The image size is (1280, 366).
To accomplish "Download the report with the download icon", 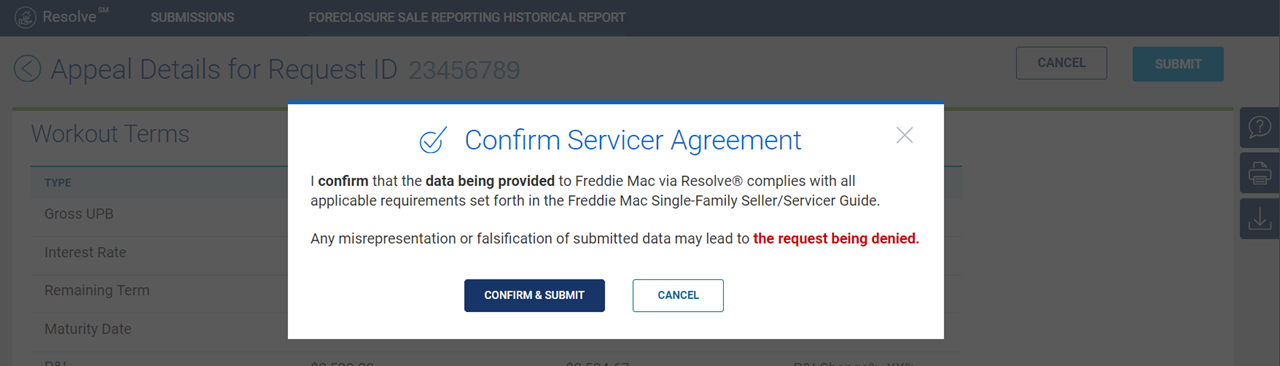I will coord(1260,219).
